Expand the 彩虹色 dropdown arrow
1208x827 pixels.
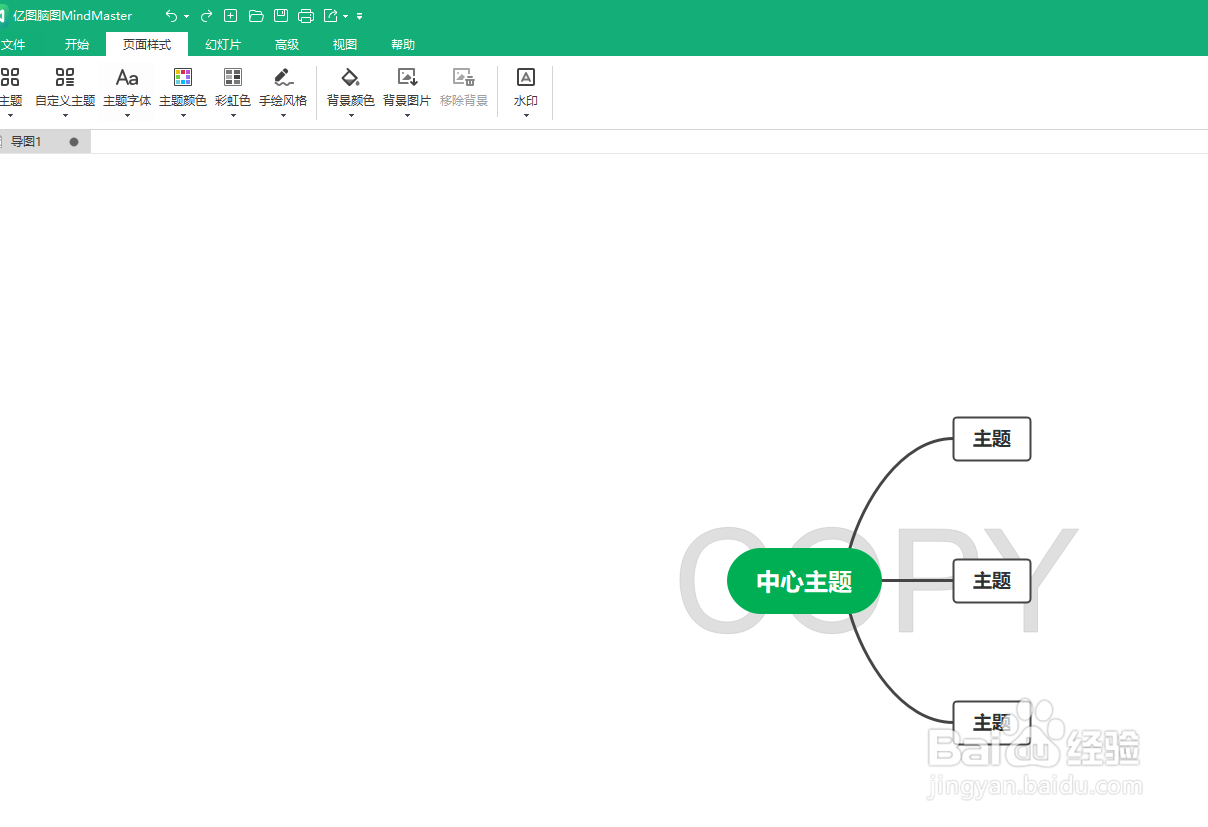tap(233, 115)
